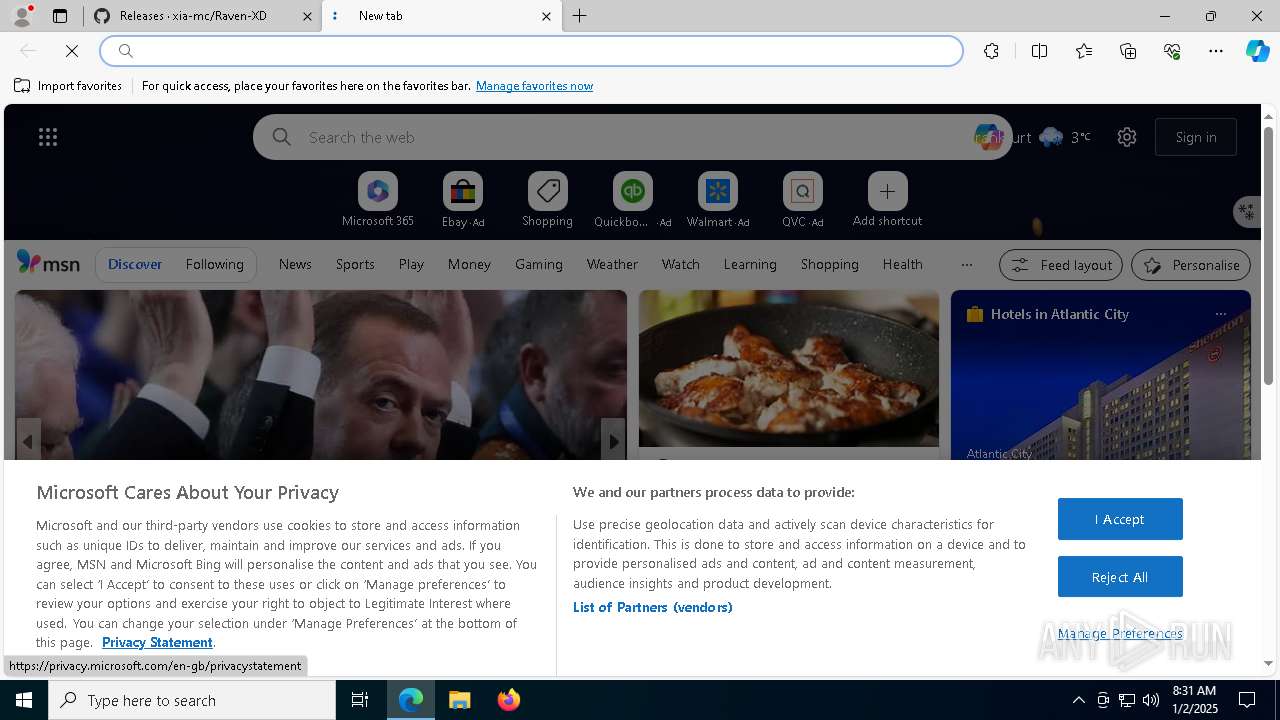The height and width of the screenshot is (720, 1280).
Task: Stop loading the page
Action: coord(72,51)
